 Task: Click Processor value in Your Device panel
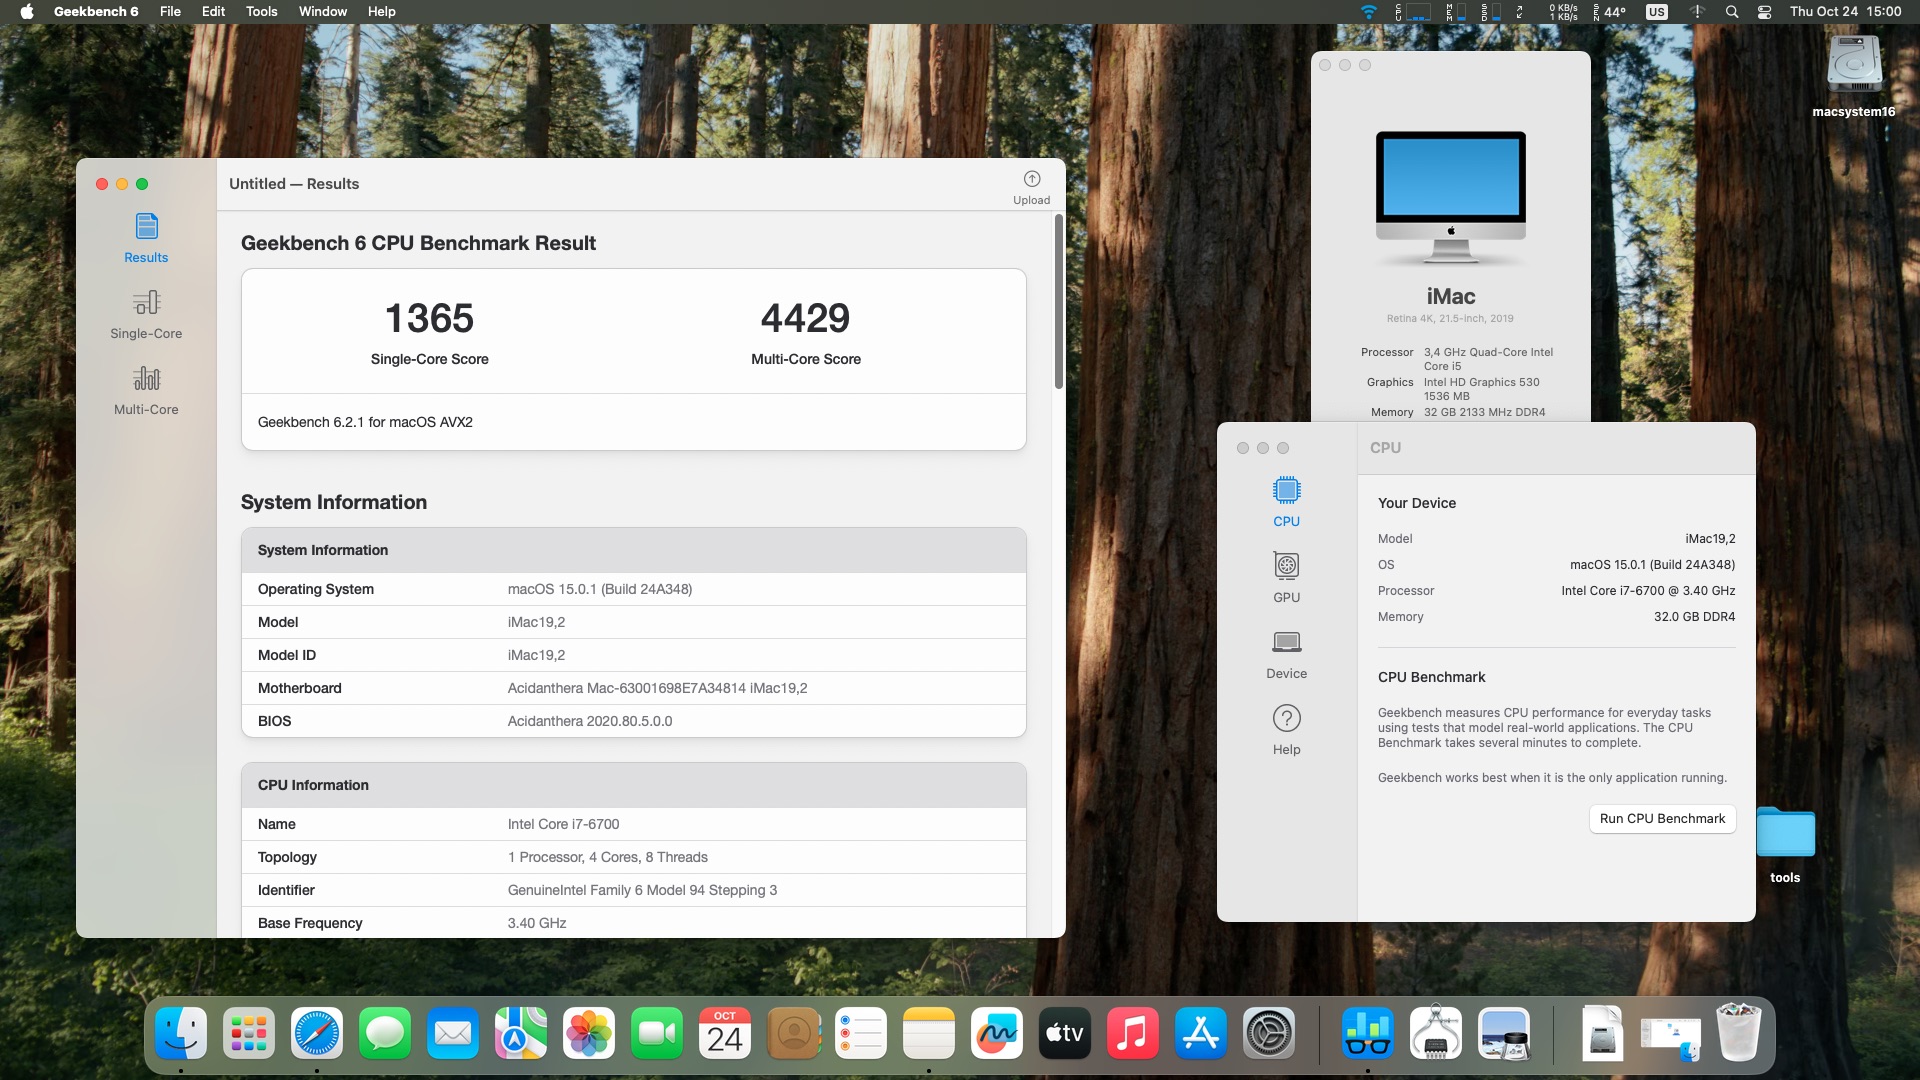click(x=1648, y=591)
